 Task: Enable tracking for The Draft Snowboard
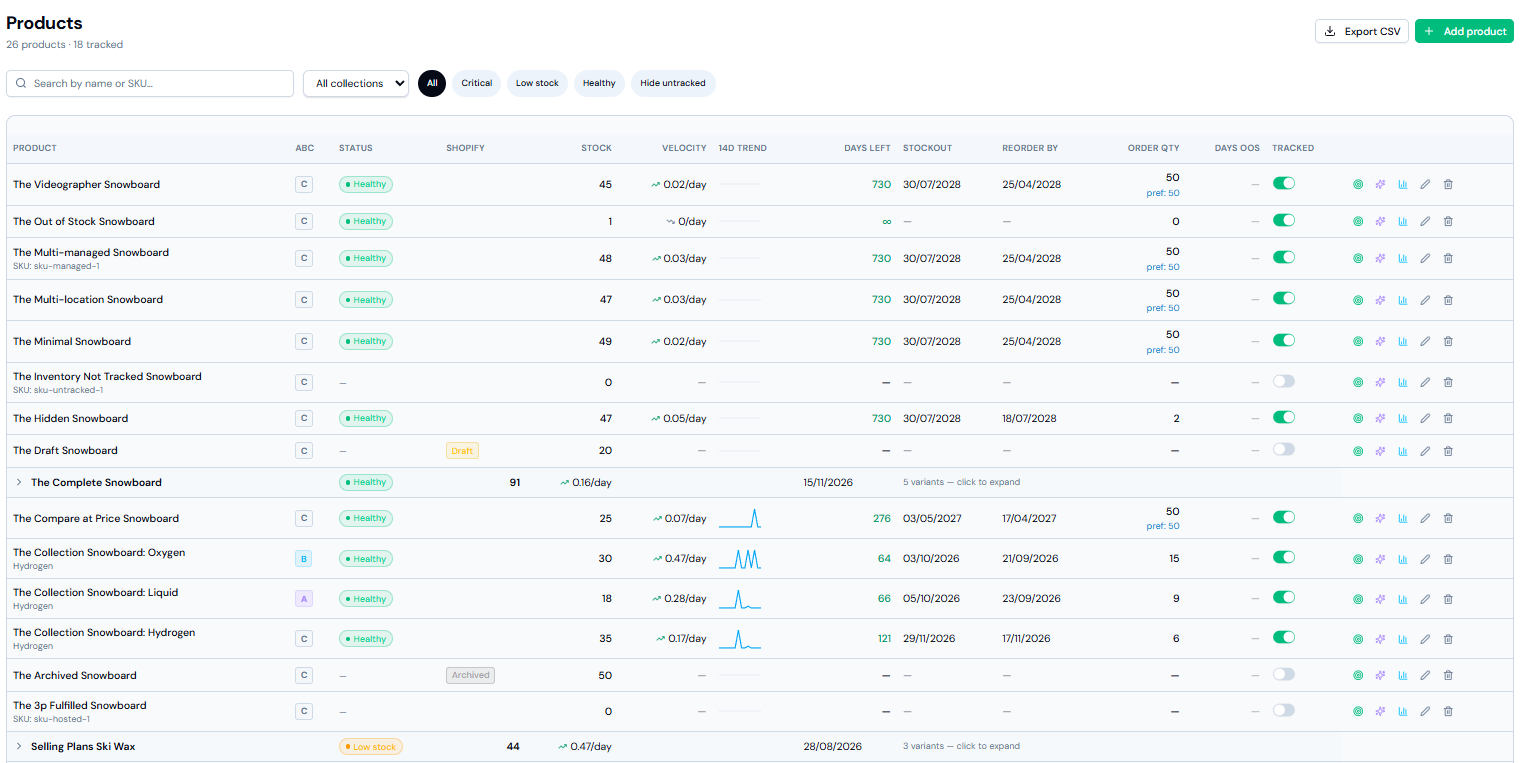[x=1283, y=450]
